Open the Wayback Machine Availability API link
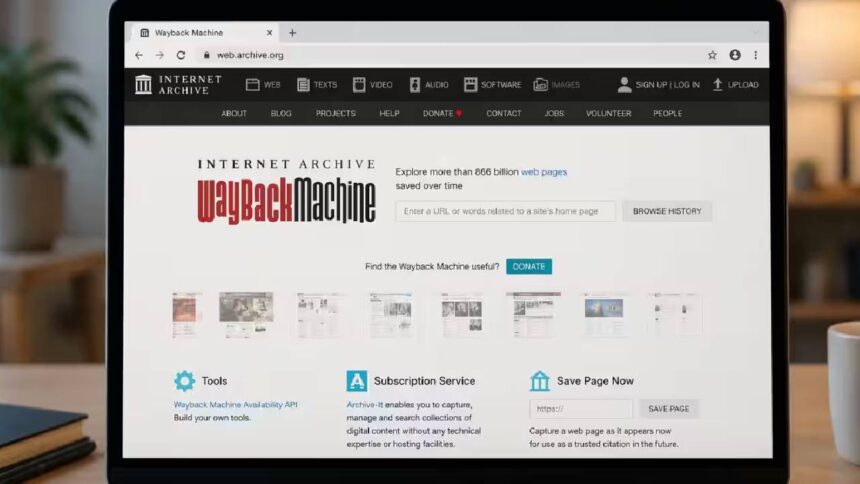 235,404
